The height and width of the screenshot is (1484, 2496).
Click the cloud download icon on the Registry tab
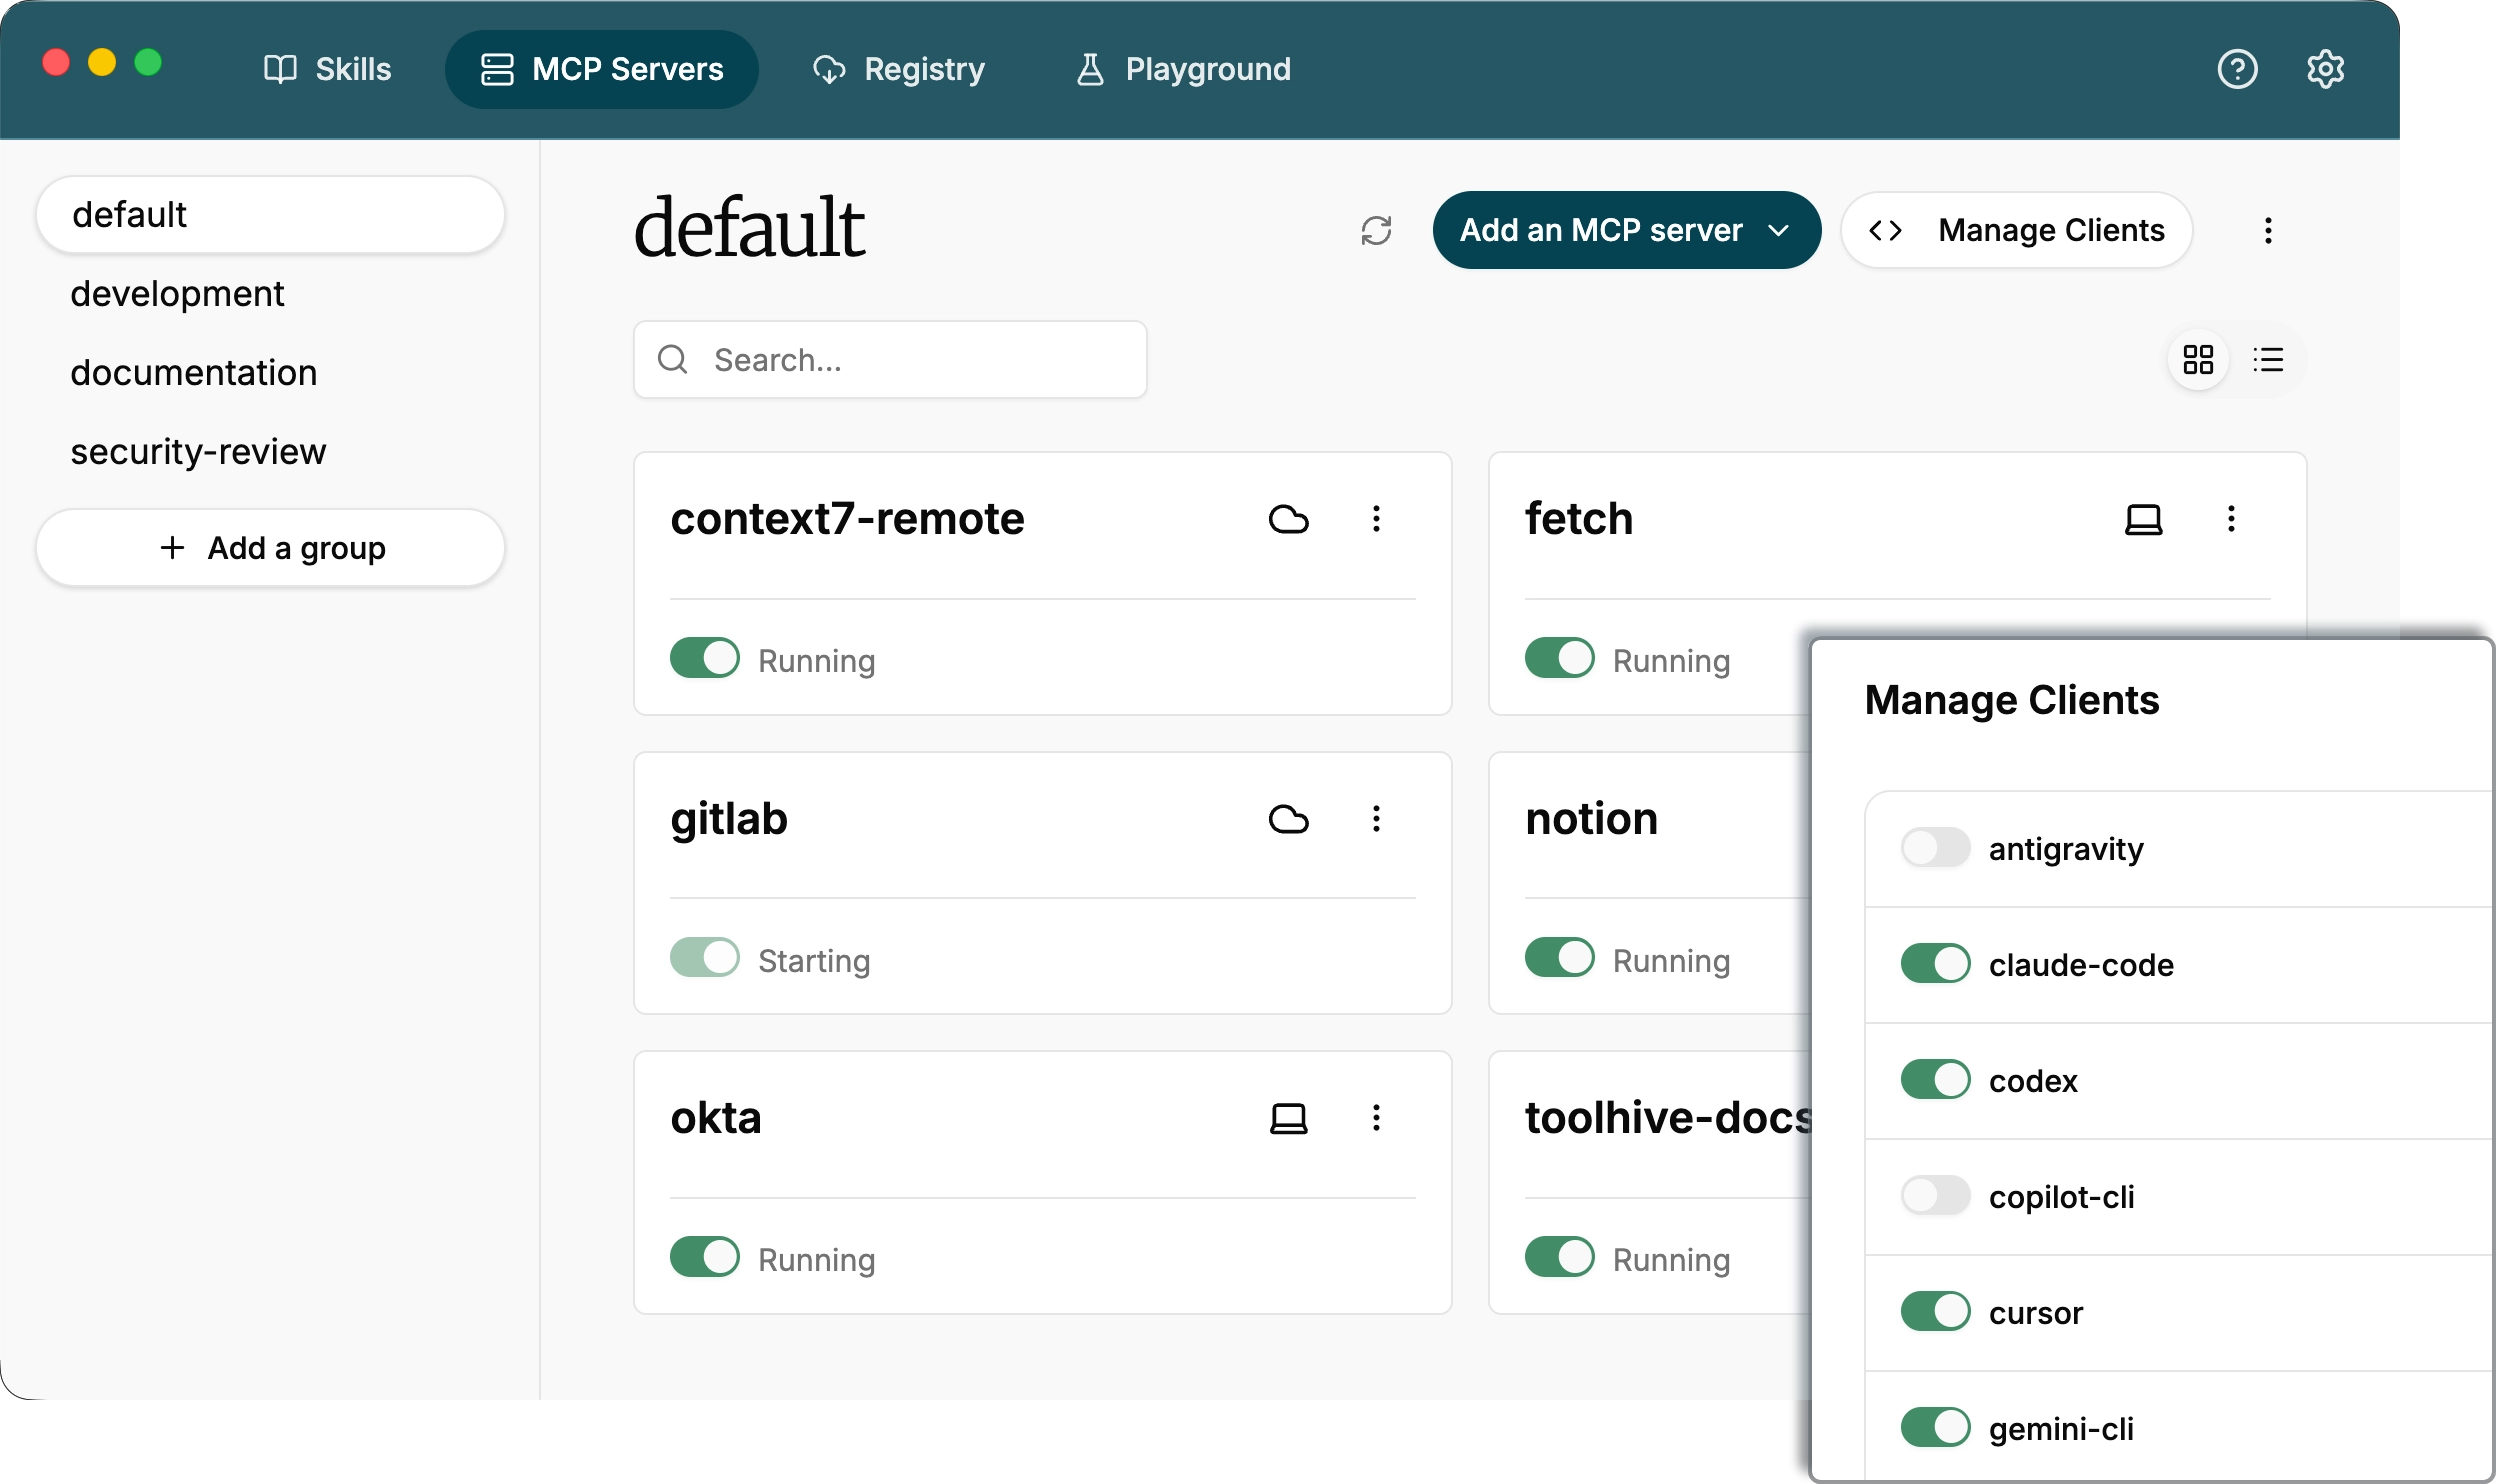point(829,69)
